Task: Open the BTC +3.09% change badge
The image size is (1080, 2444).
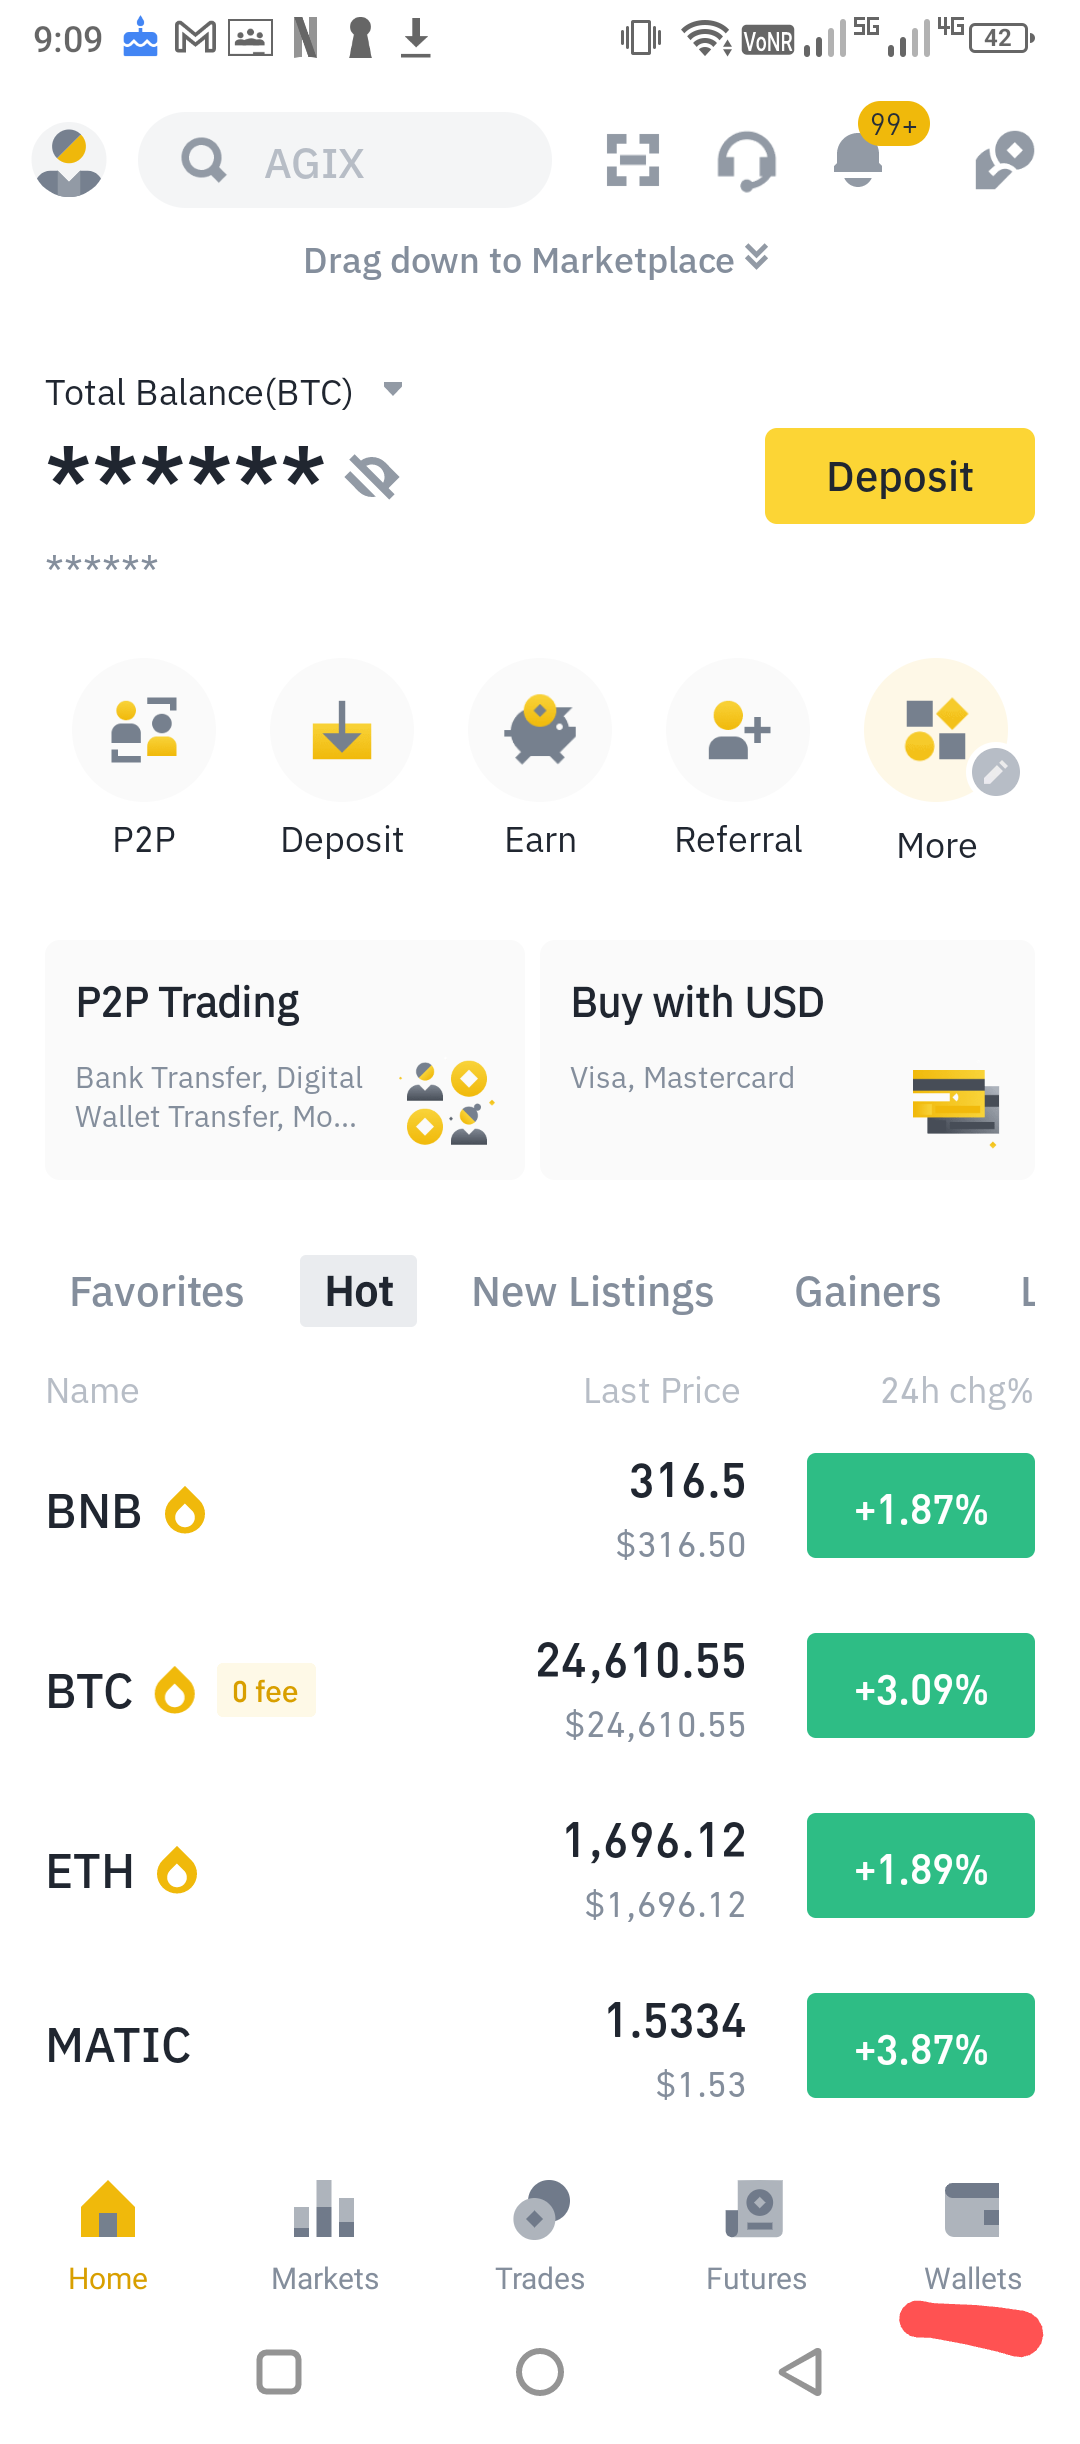Action: [x=921, y=1686]
